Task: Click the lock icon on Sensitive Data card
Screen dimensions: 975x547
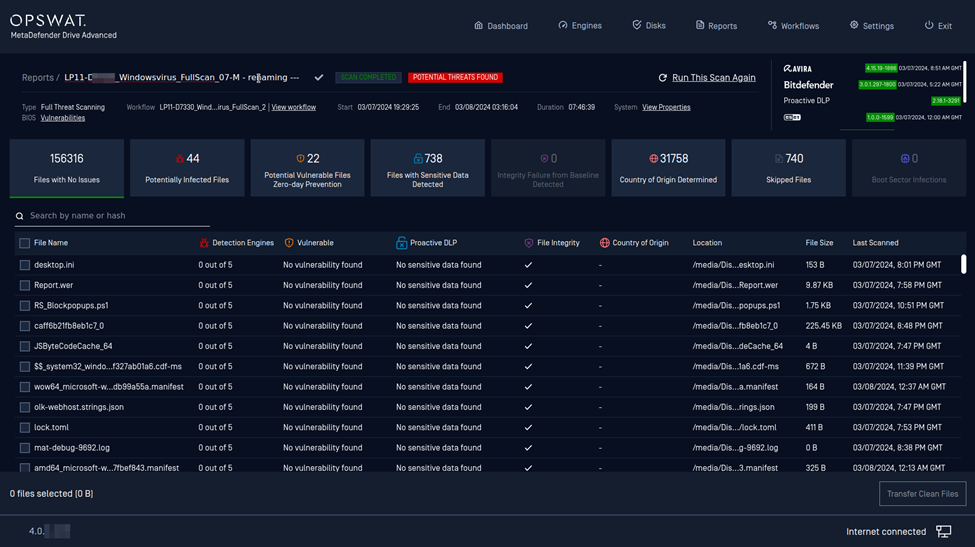Action: point(418,159)
